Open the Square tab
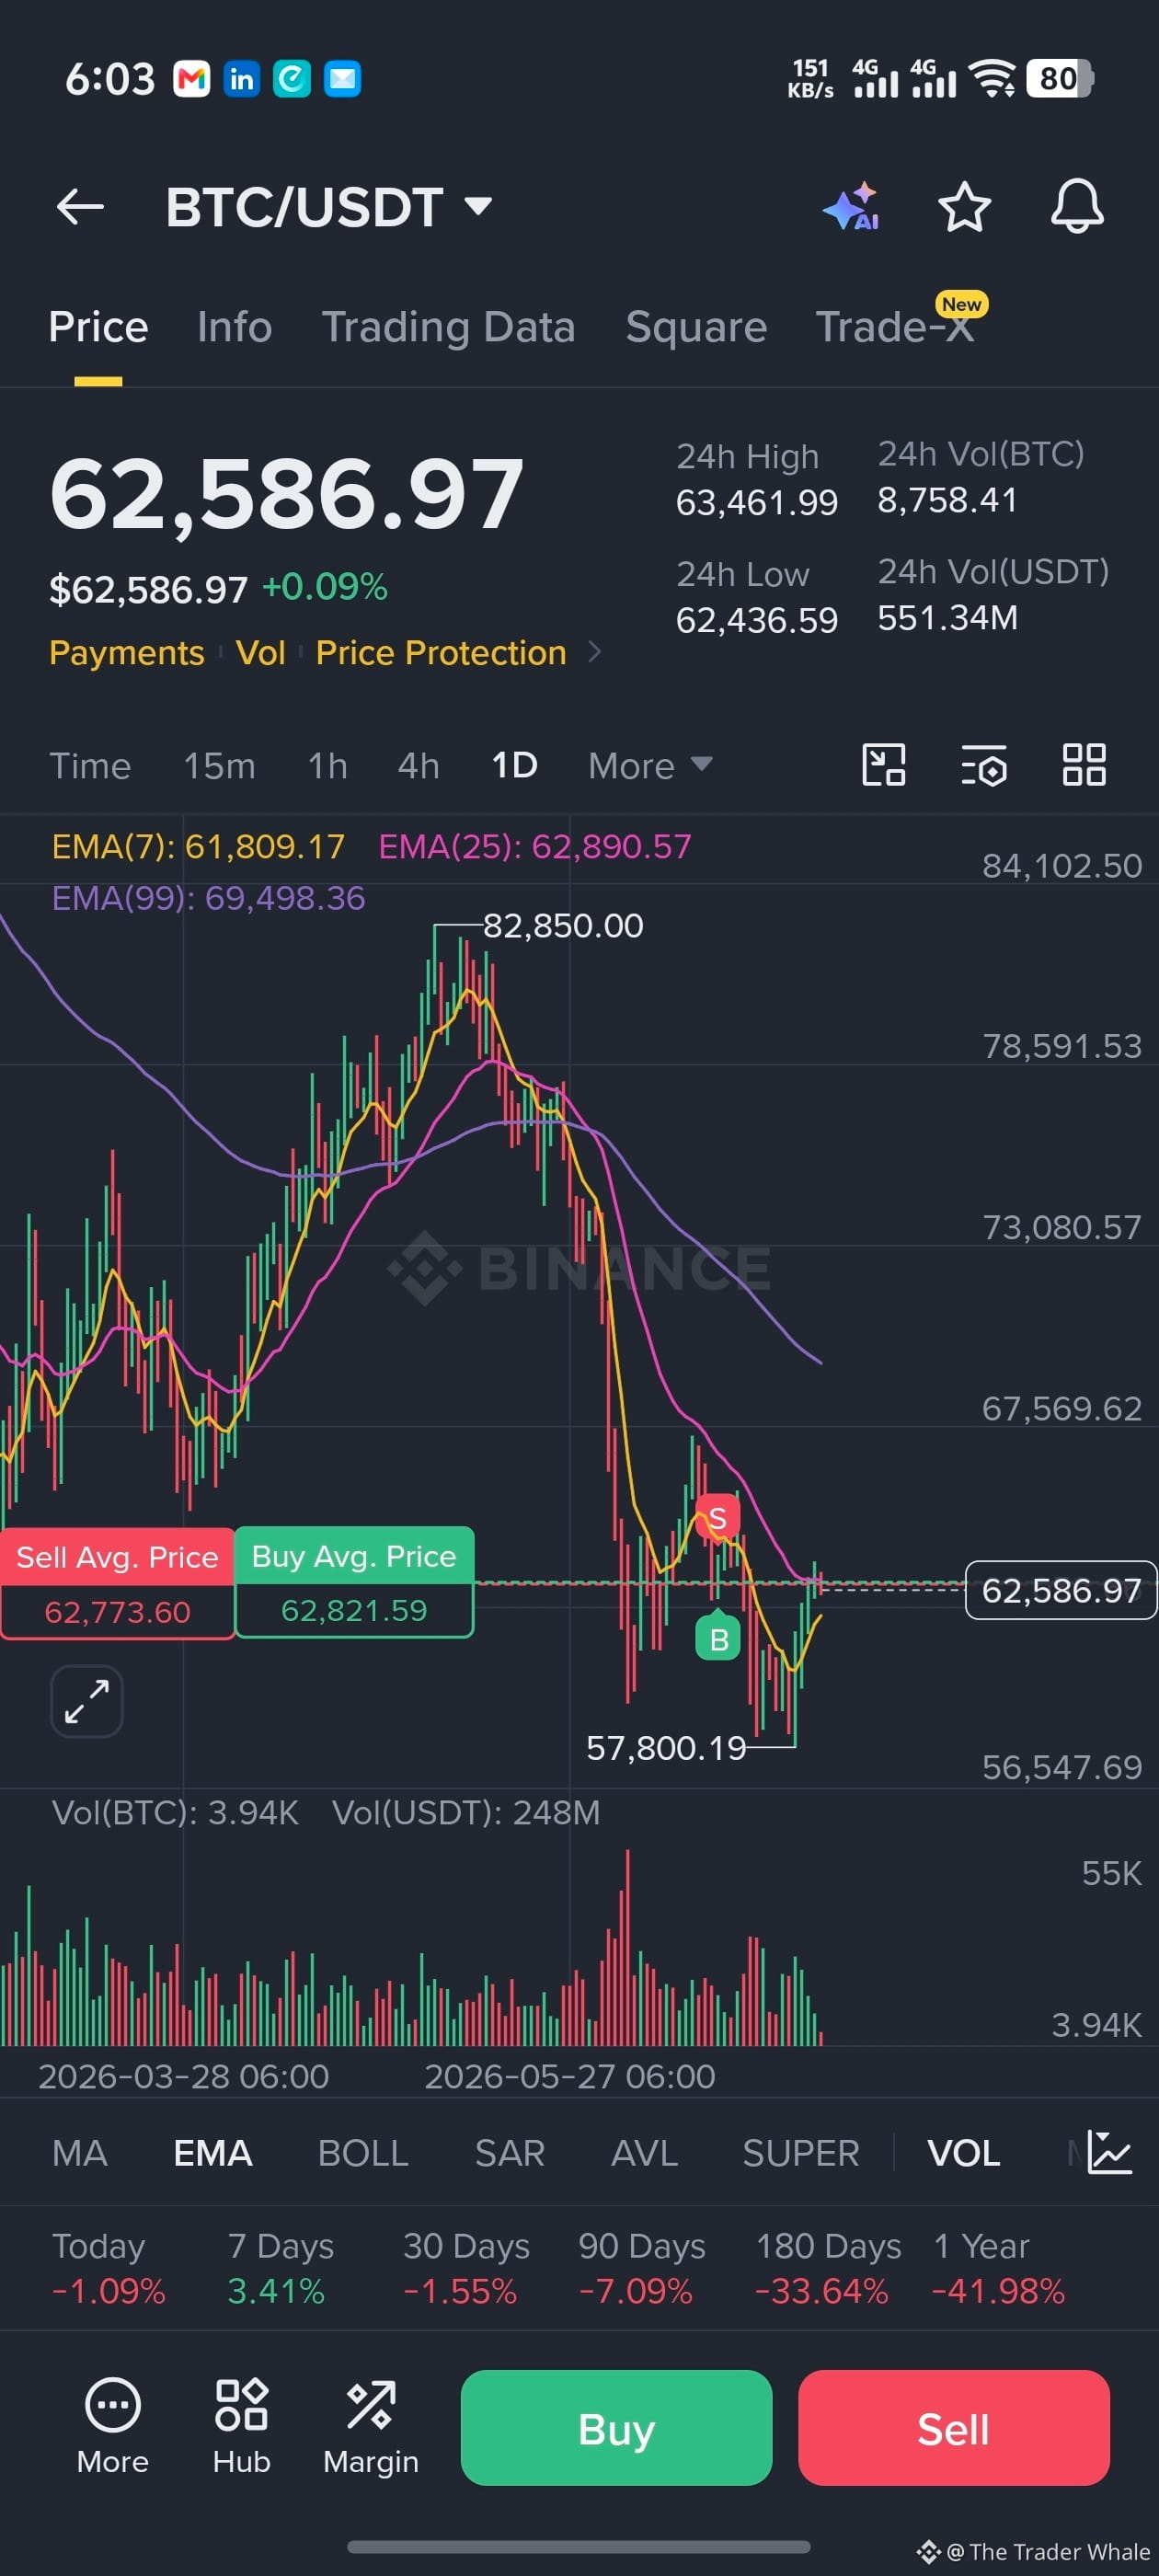Viewport: 1159px width, 2576px height. (x=696, y=327)
